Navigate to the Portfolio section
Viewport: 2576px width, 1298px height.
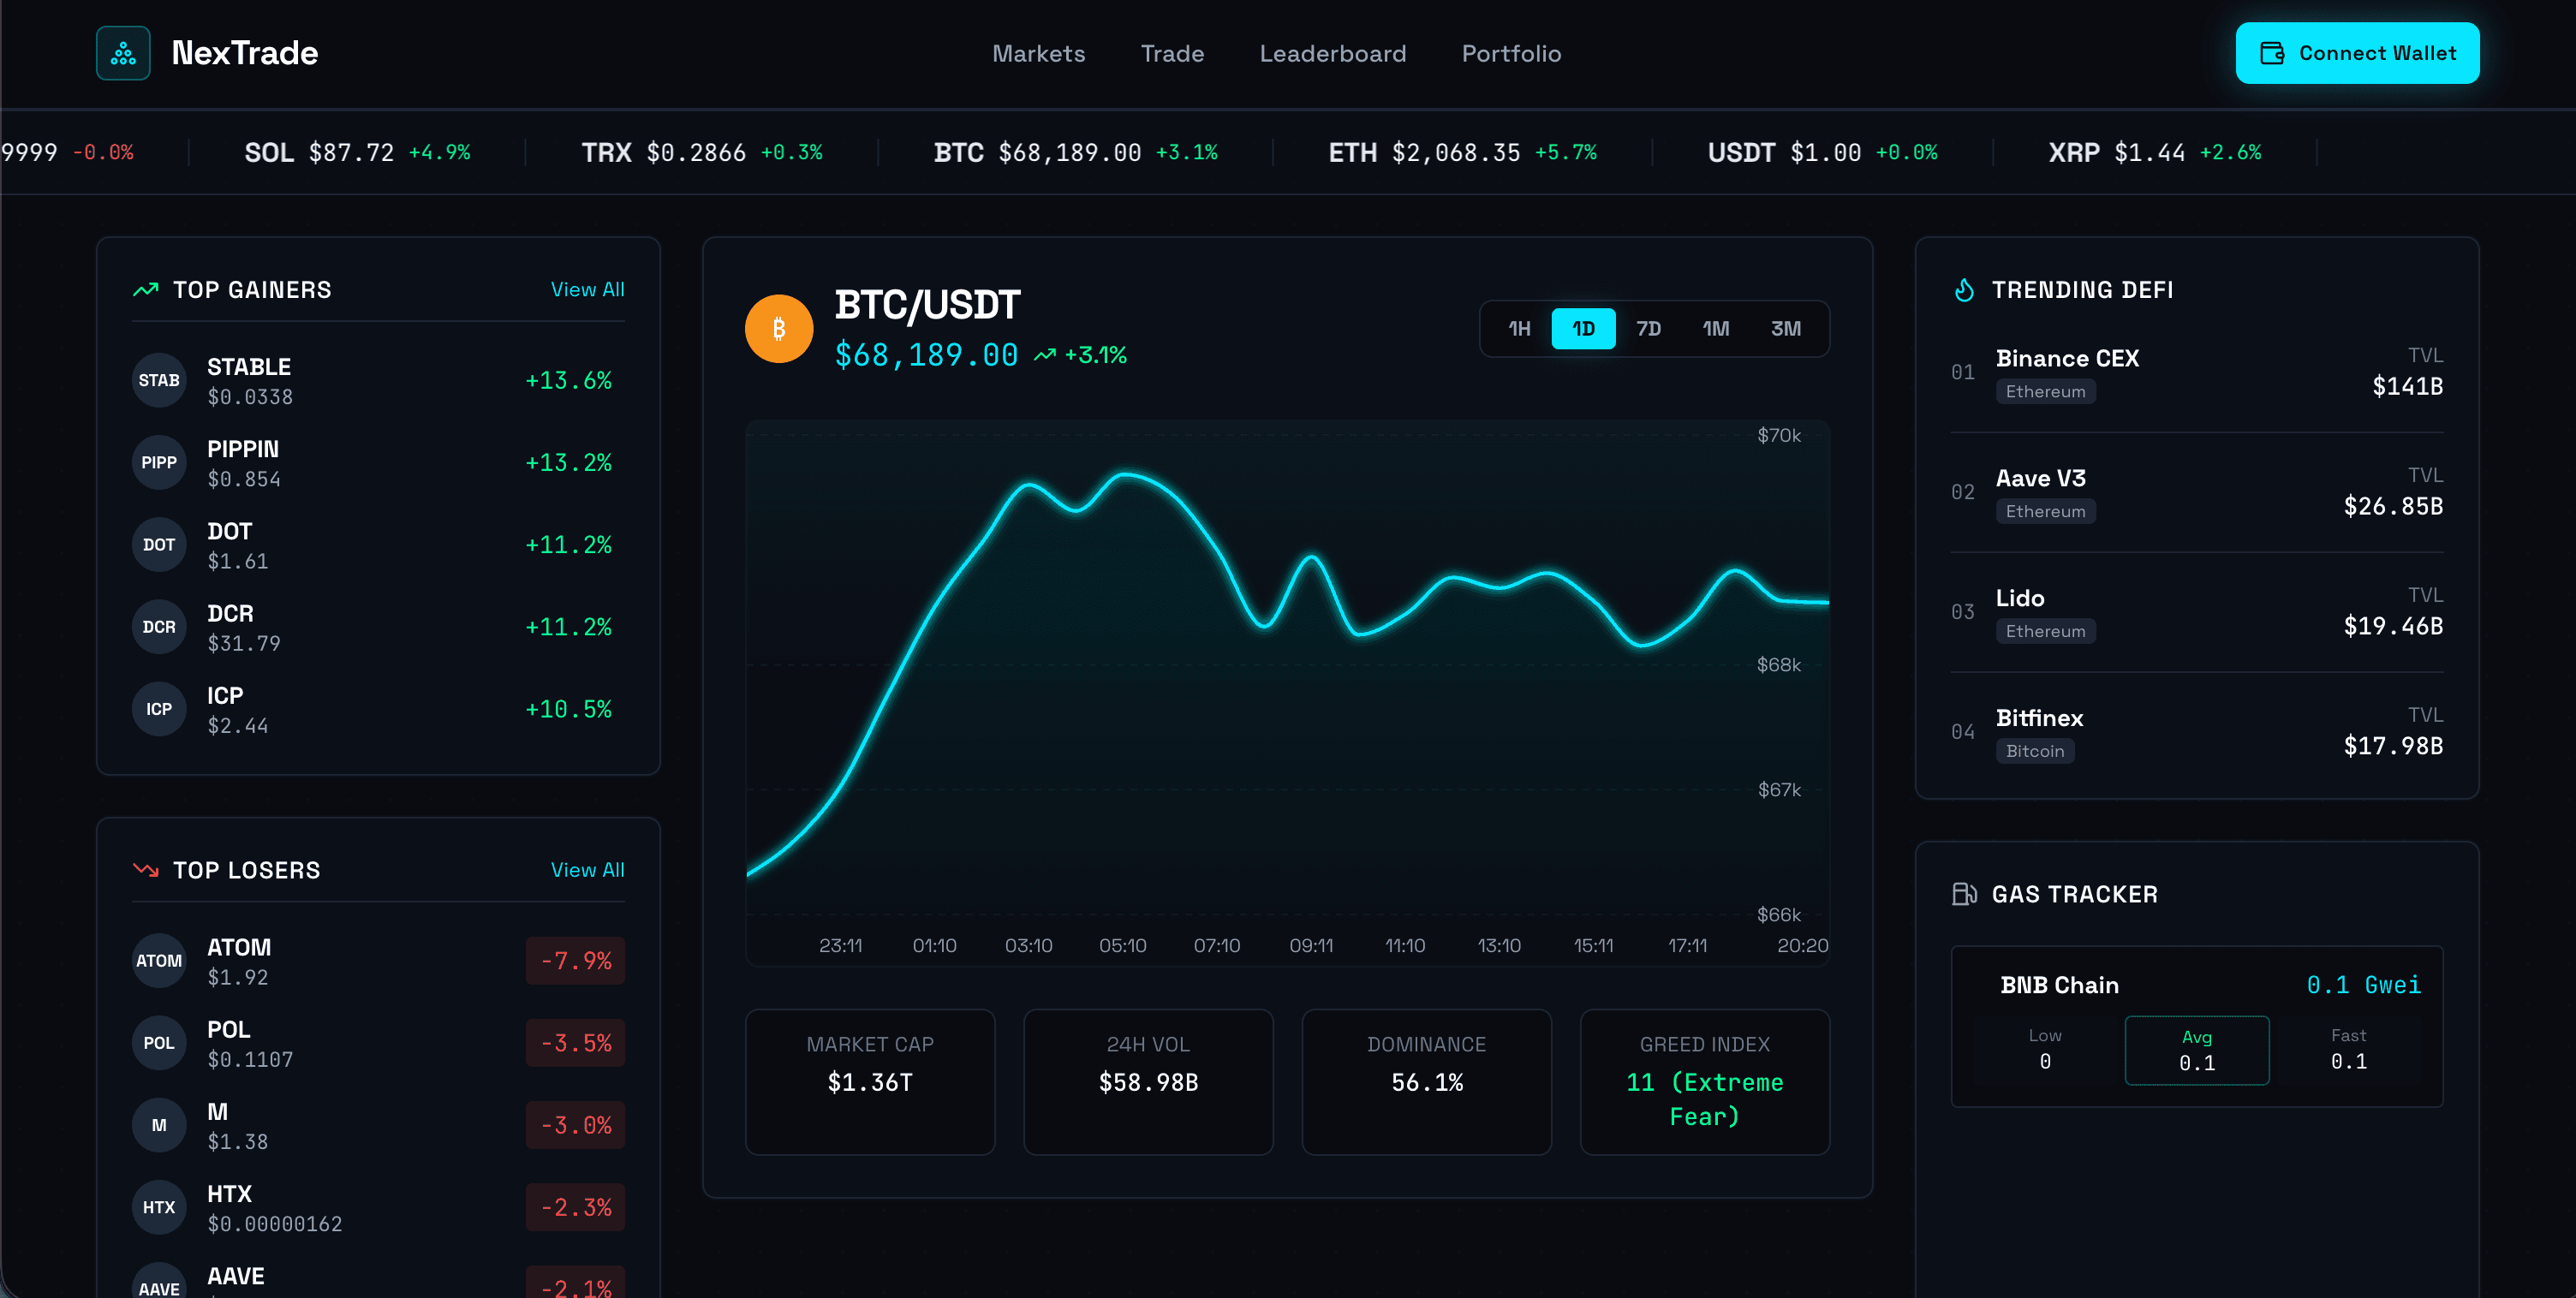point(1511,53)
